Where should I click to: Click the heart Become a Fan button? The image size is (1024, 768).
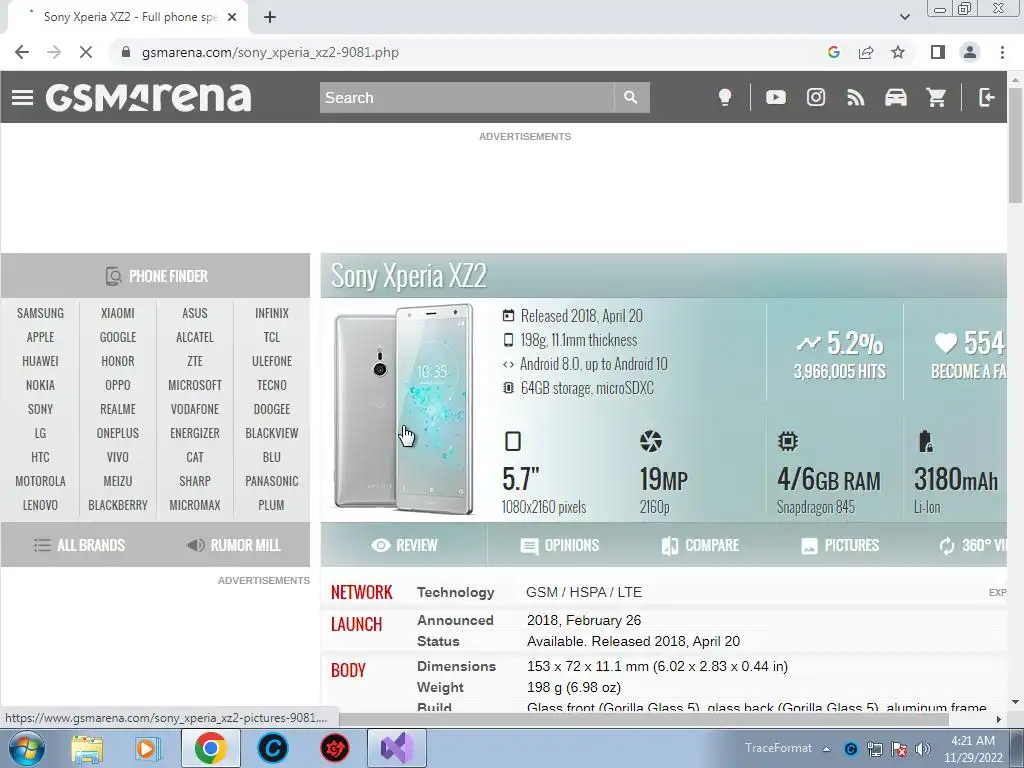click(968, 355)
